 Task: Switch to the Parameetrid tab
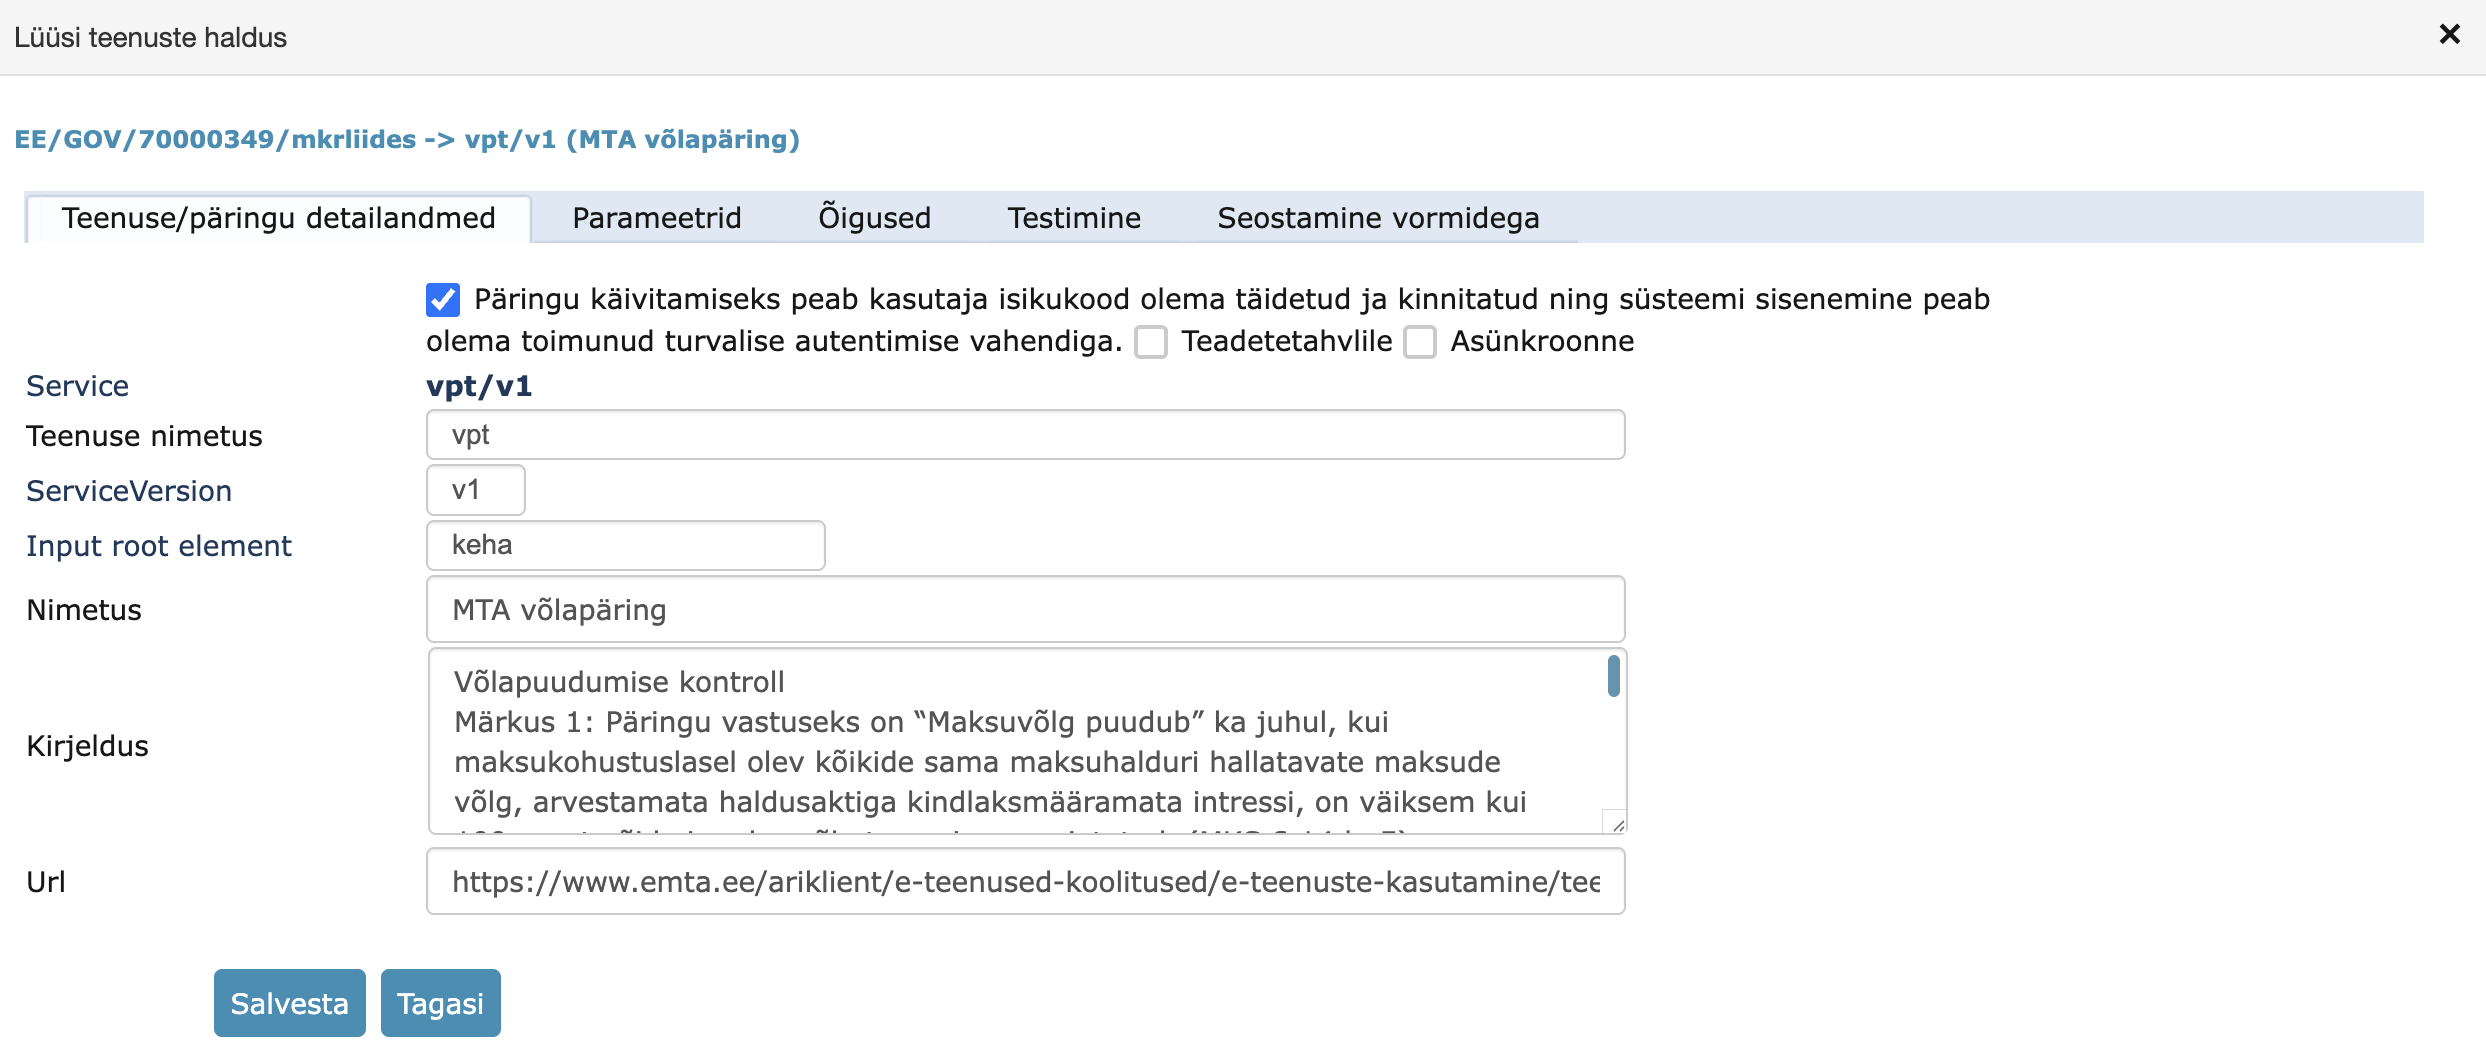[656, 218]
